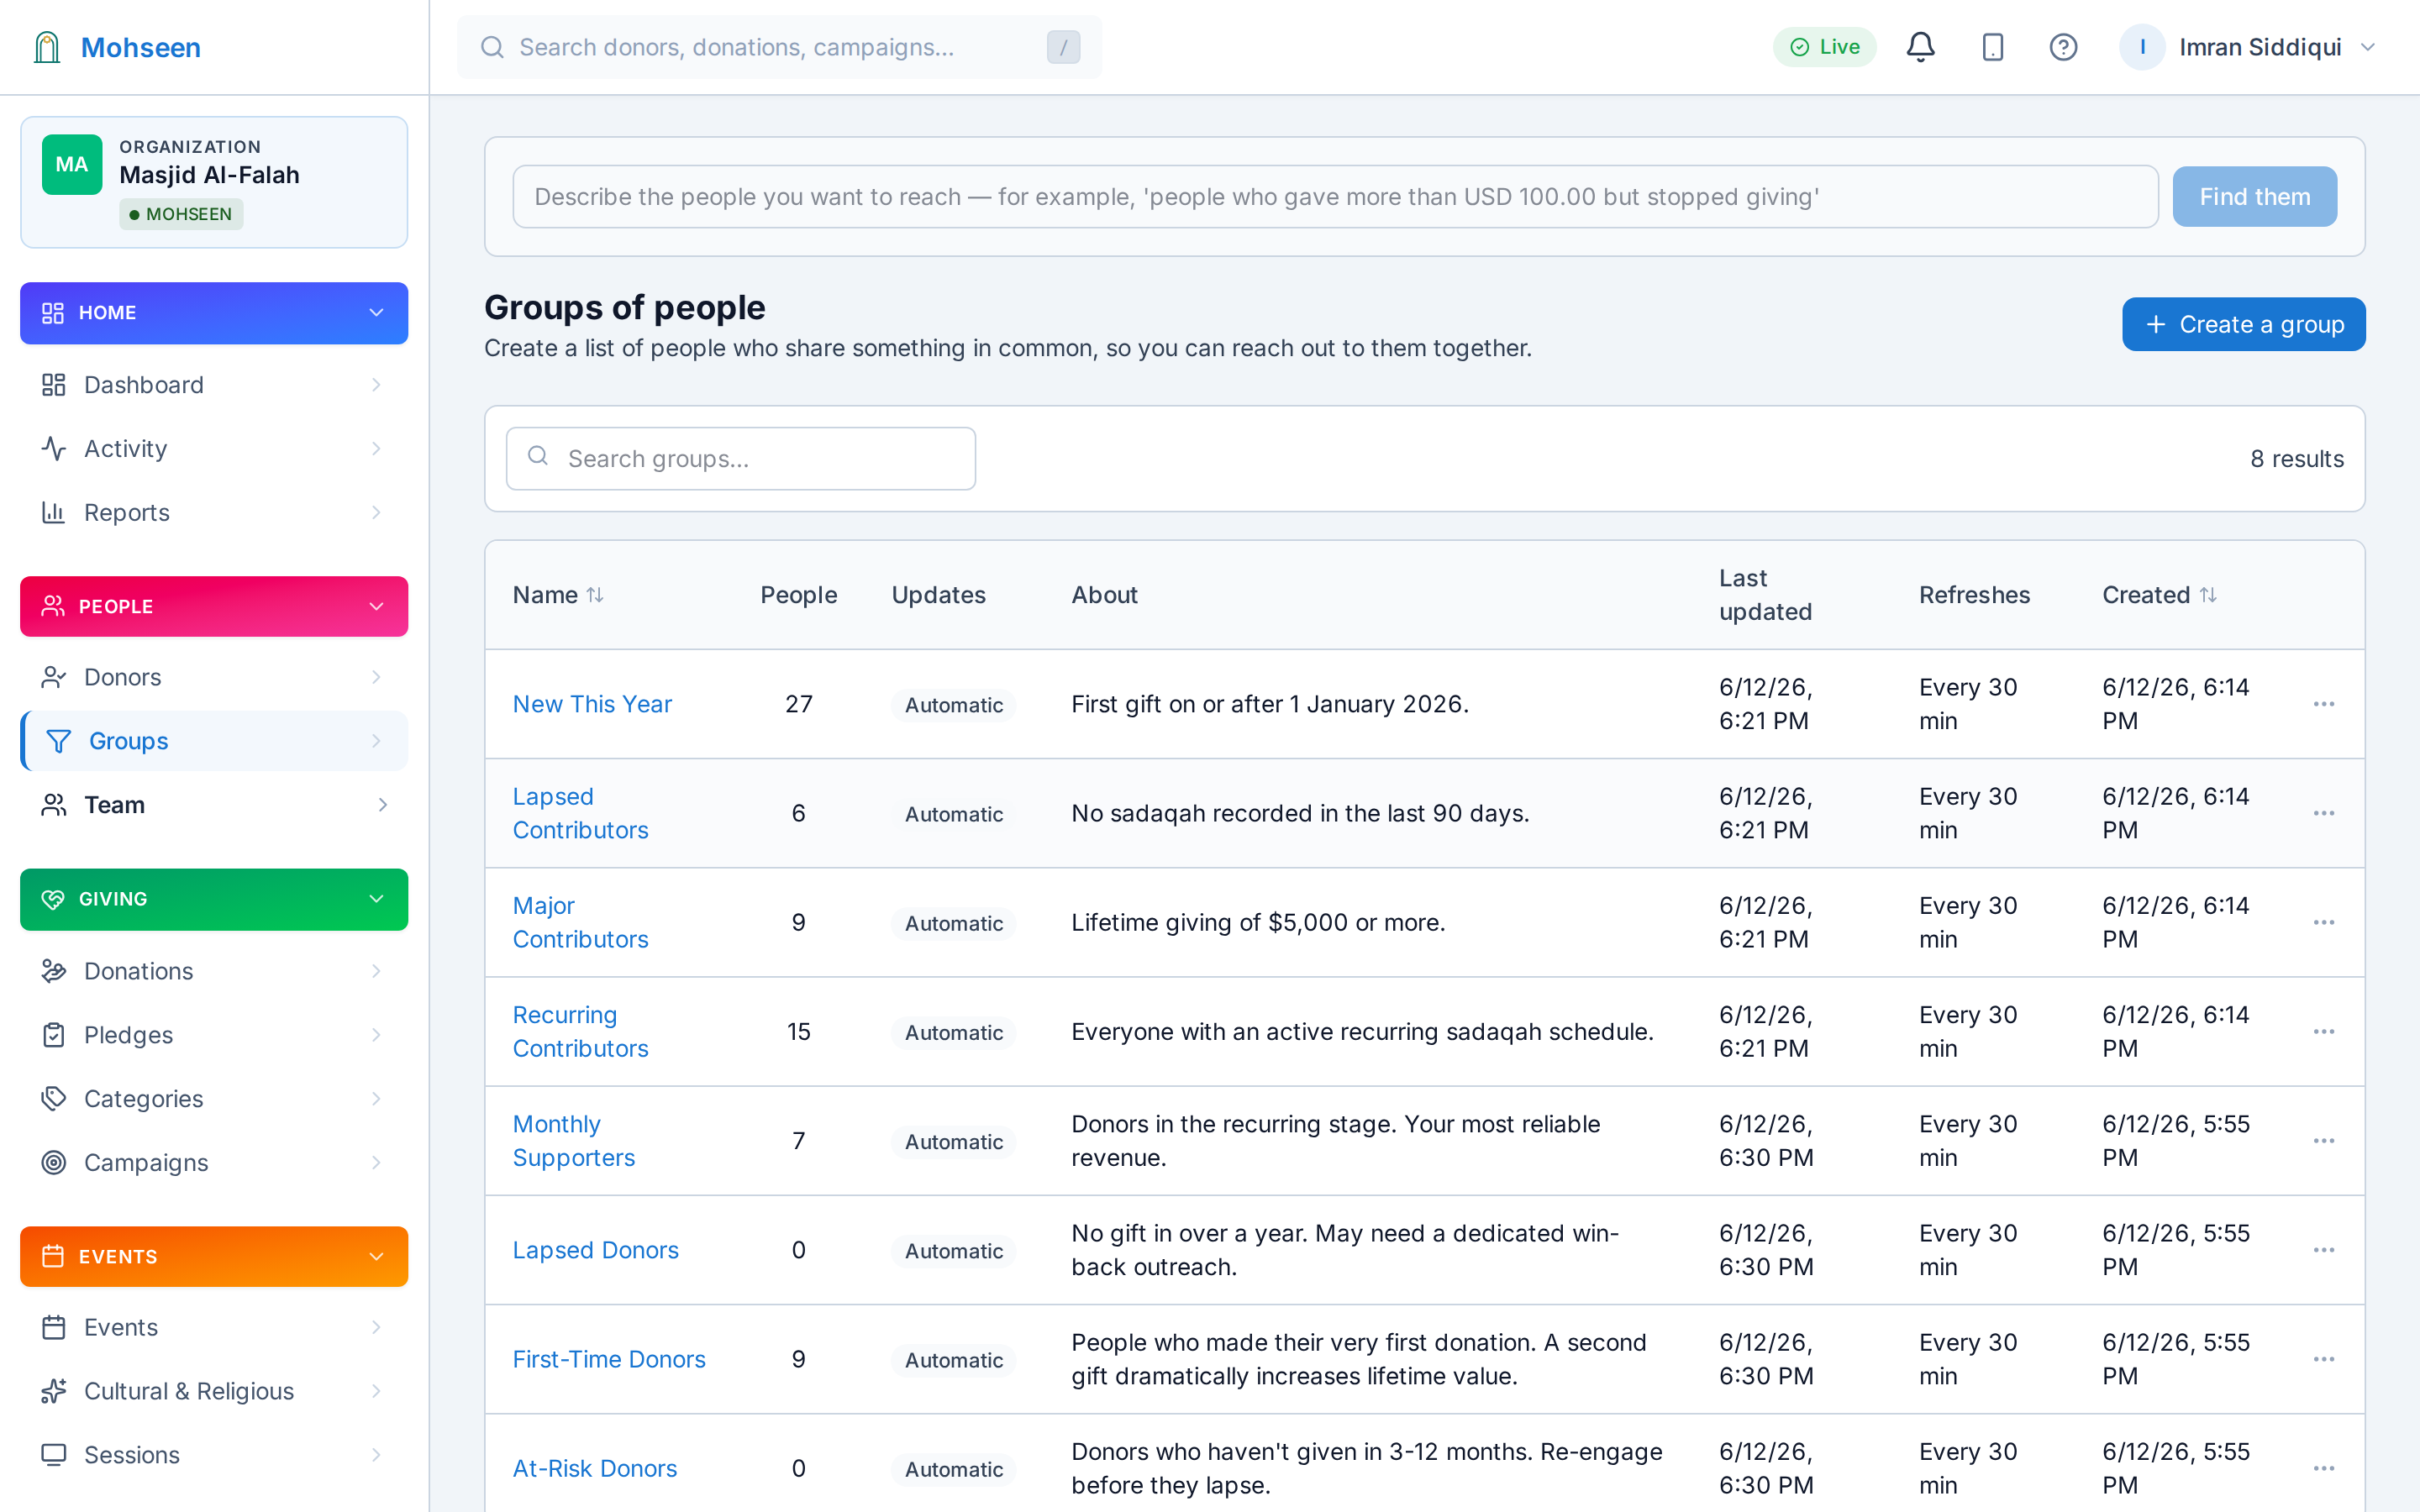This screenshot has width=2420, height=1512.
Task: Click the Cultural & Religious sparkle icon
Action: [x=53, y=1391]
